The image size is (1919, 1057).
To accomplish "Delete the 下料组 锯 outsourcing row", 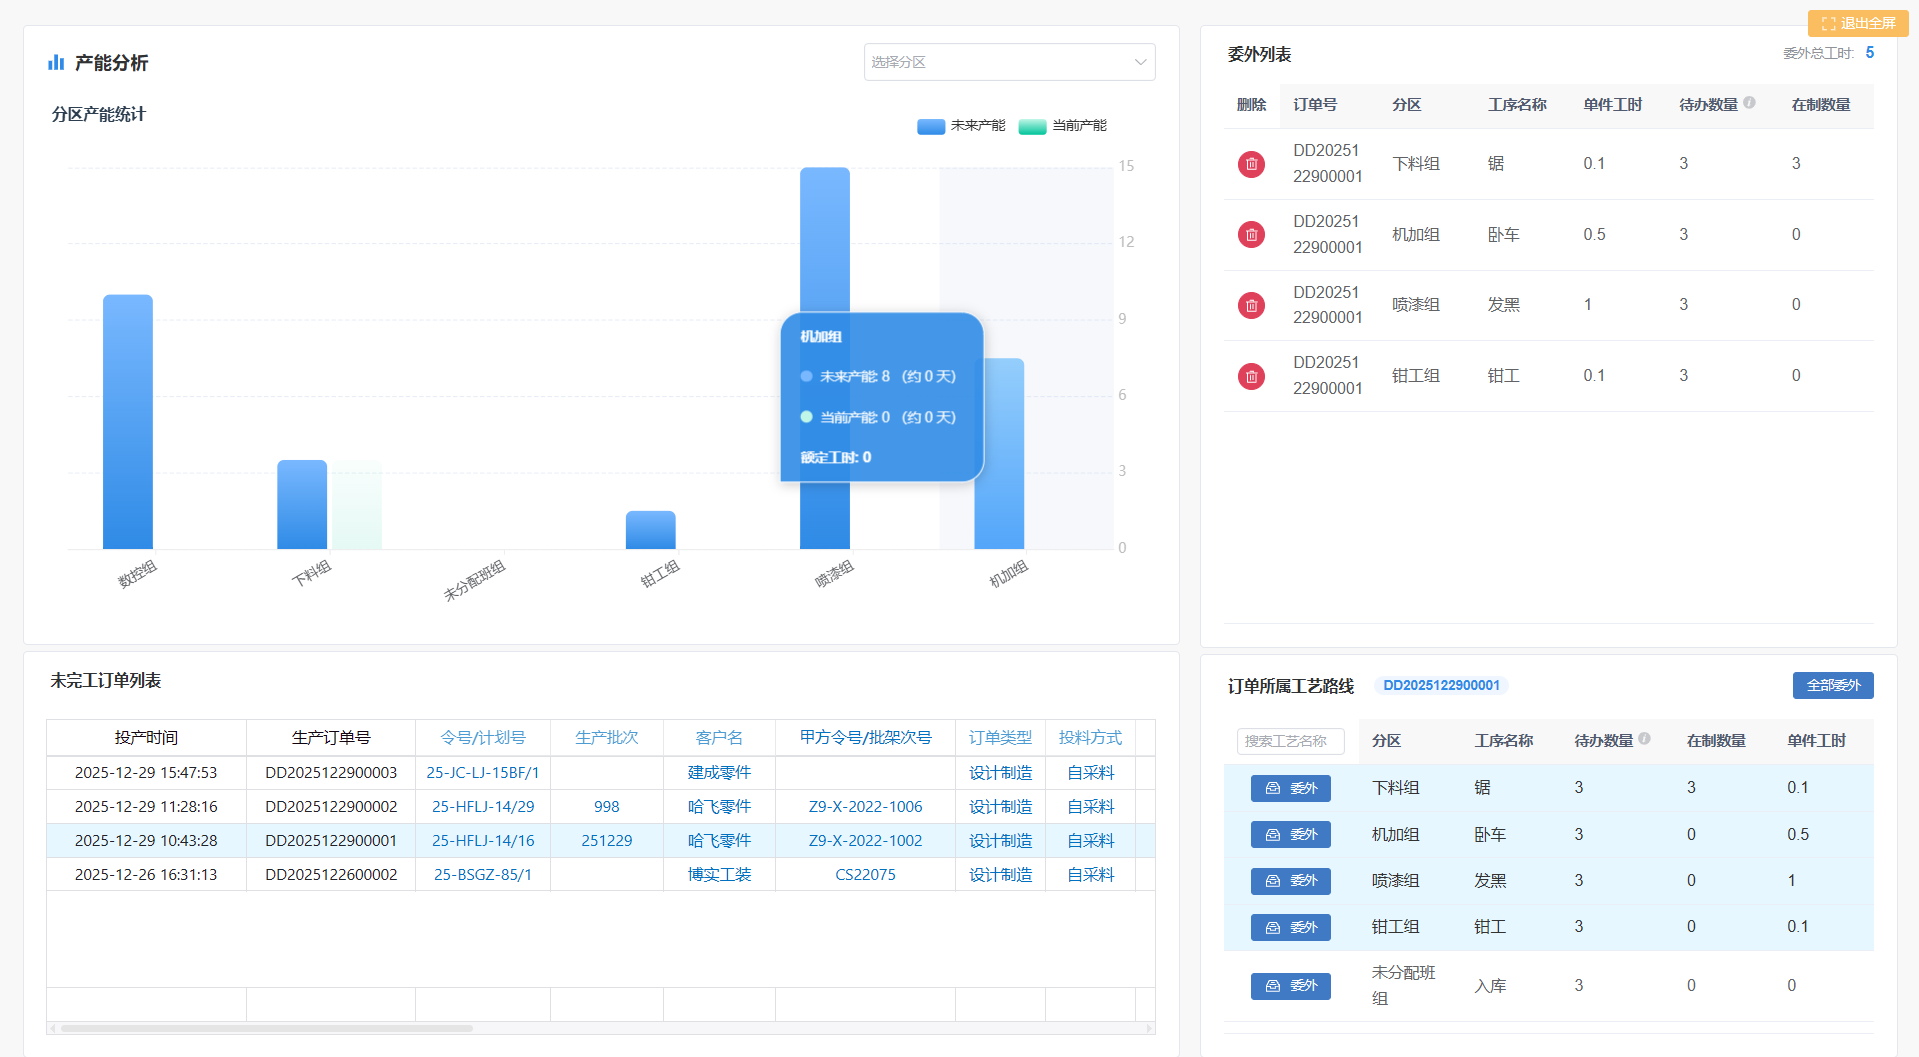I will pyautogui.click(x=1251, y=164).
